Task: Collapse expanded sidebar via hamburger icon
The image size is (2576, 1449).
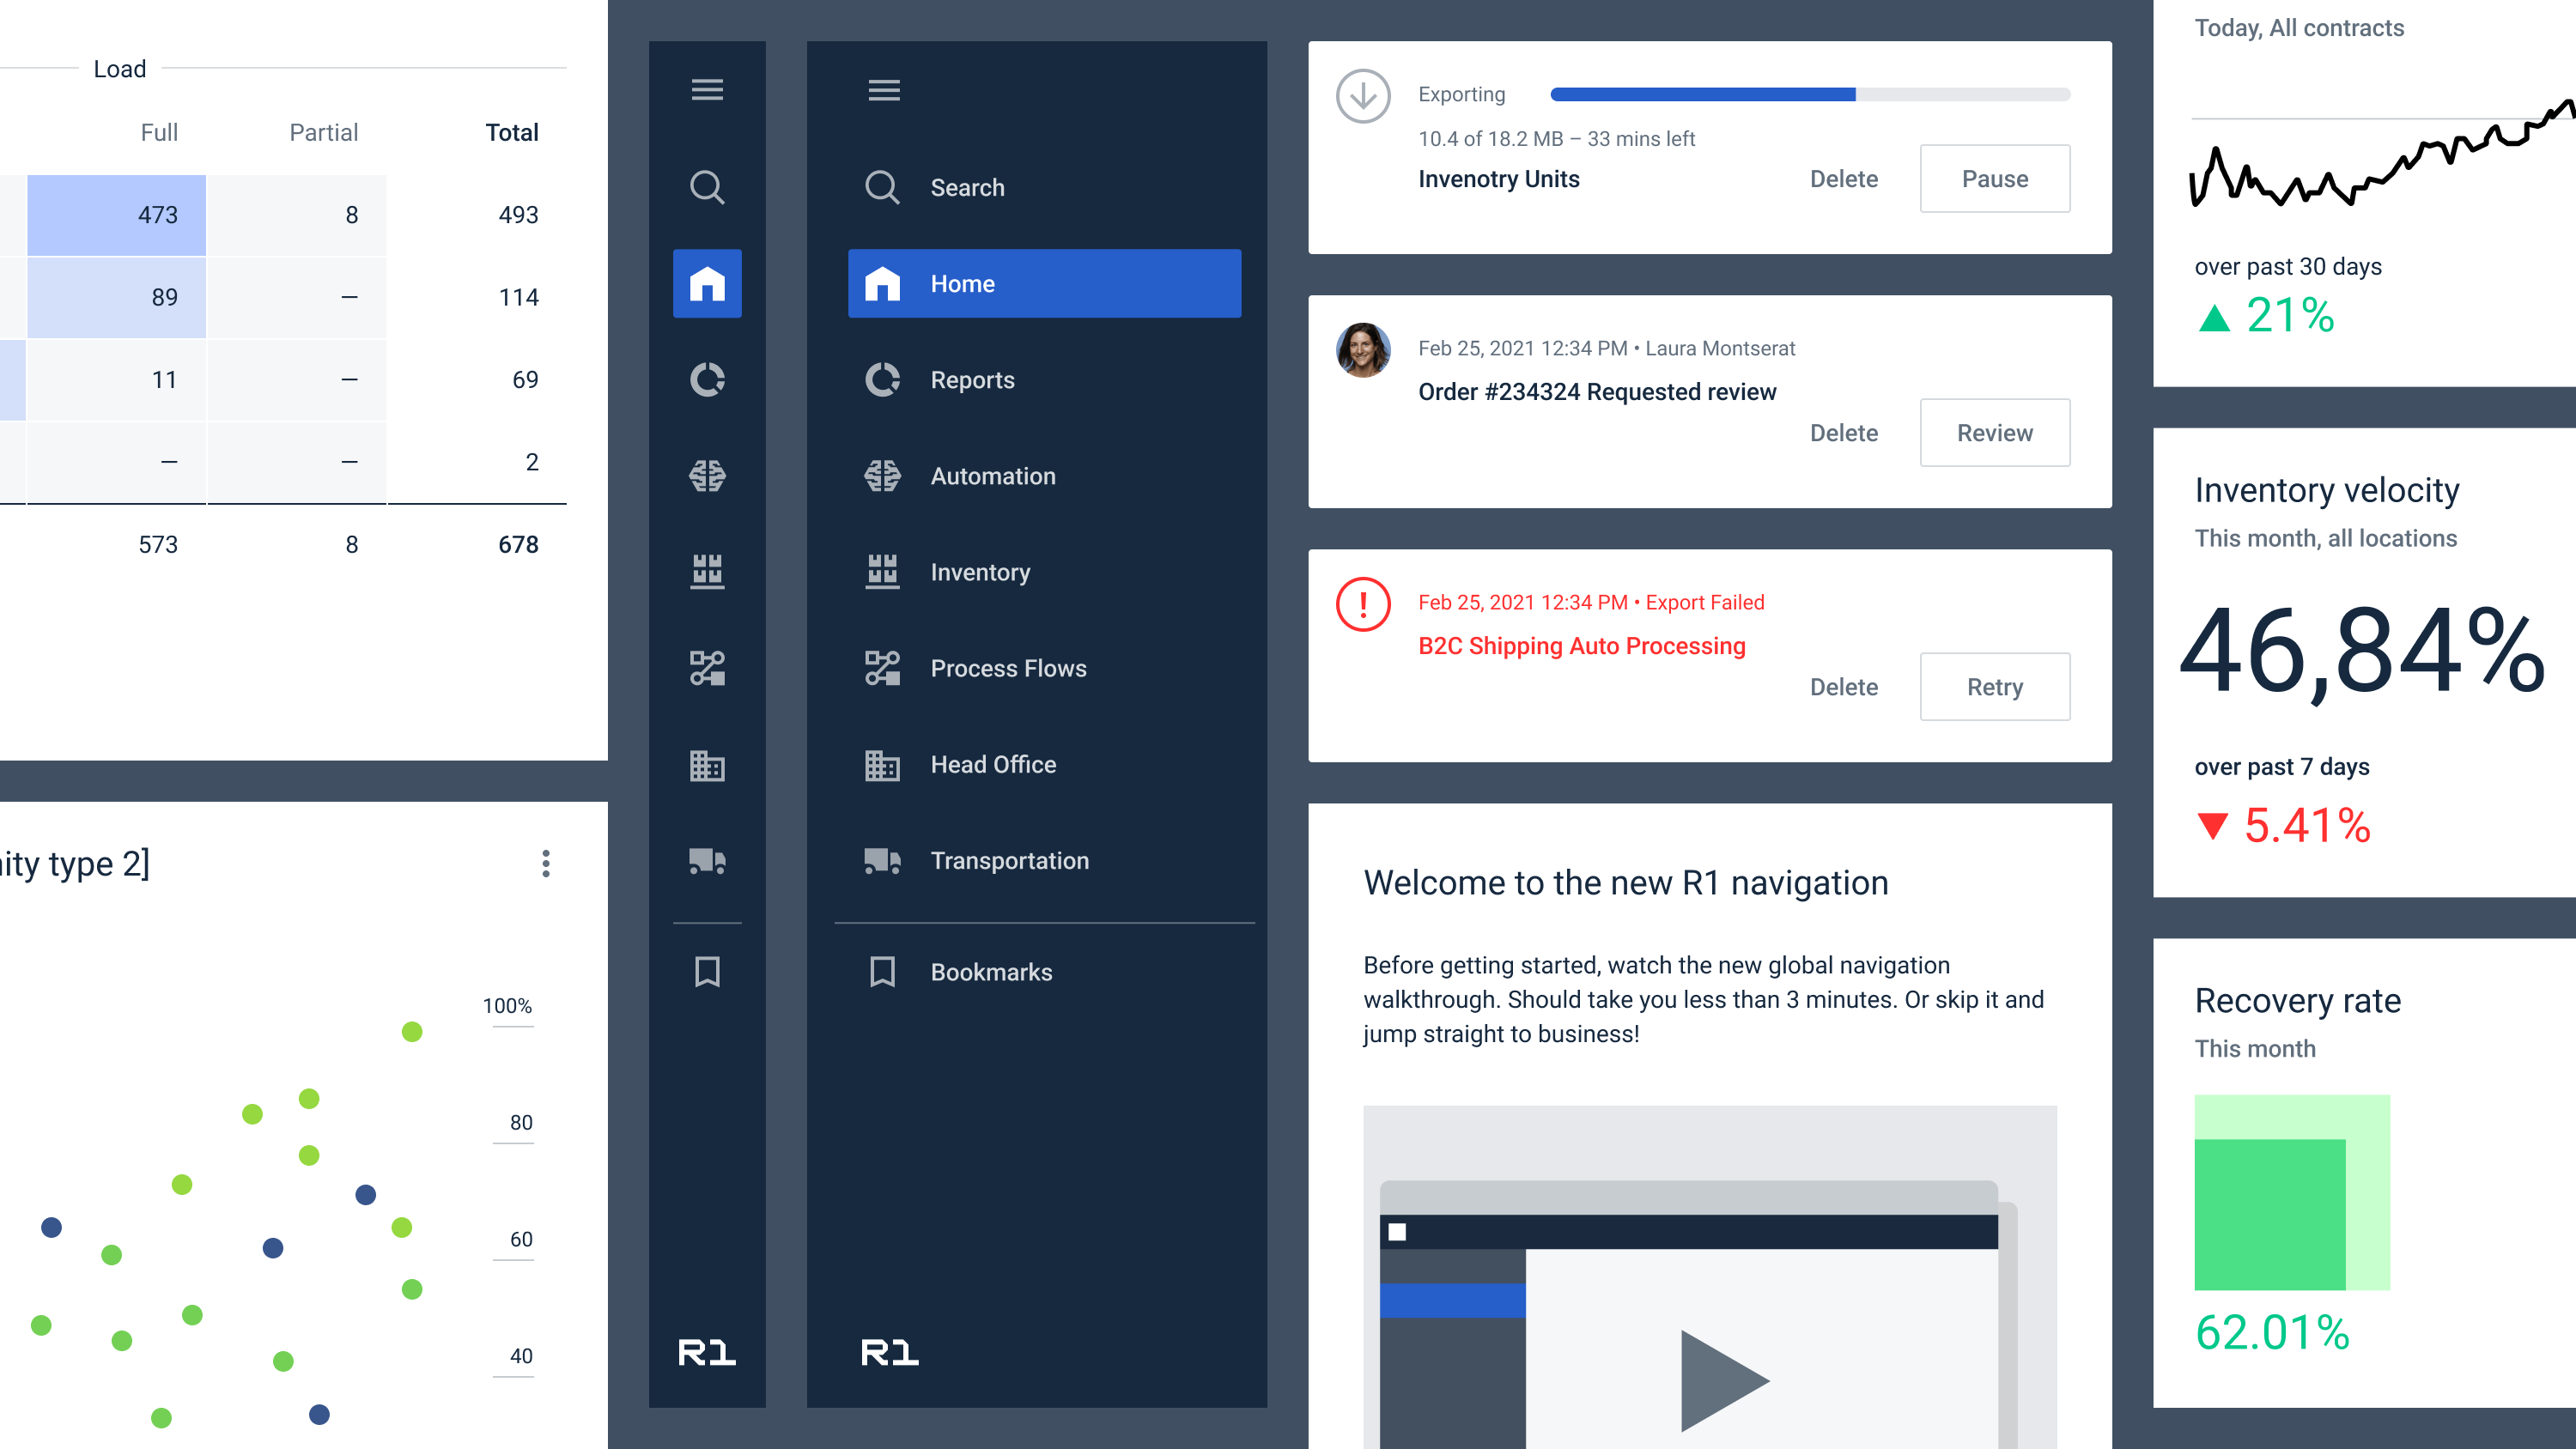Action: (884, 90)
